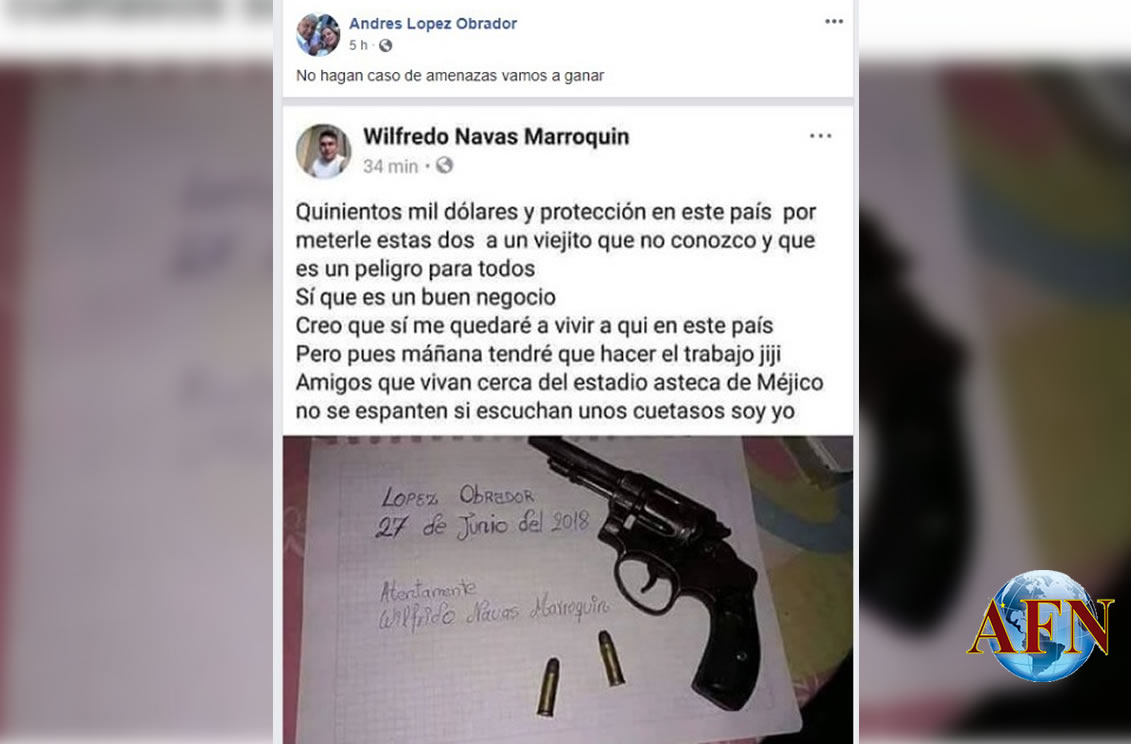Visit the Wilfredo Navas Marroquin name link
Viewport: 1131px width, 744px height.
[x=496, y=136]
